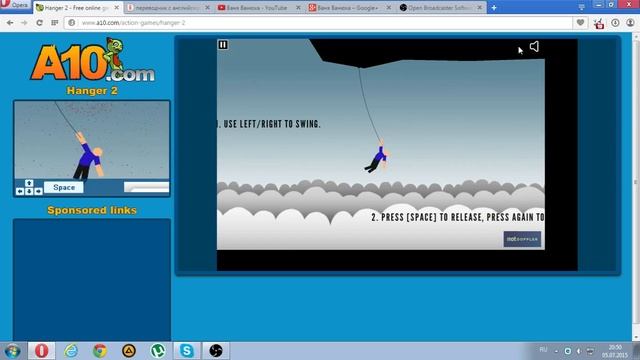The height and width of the screenshot is (360, 640).
Task: Pause the Hanger 2 game
Action: [x=223, y=44]
